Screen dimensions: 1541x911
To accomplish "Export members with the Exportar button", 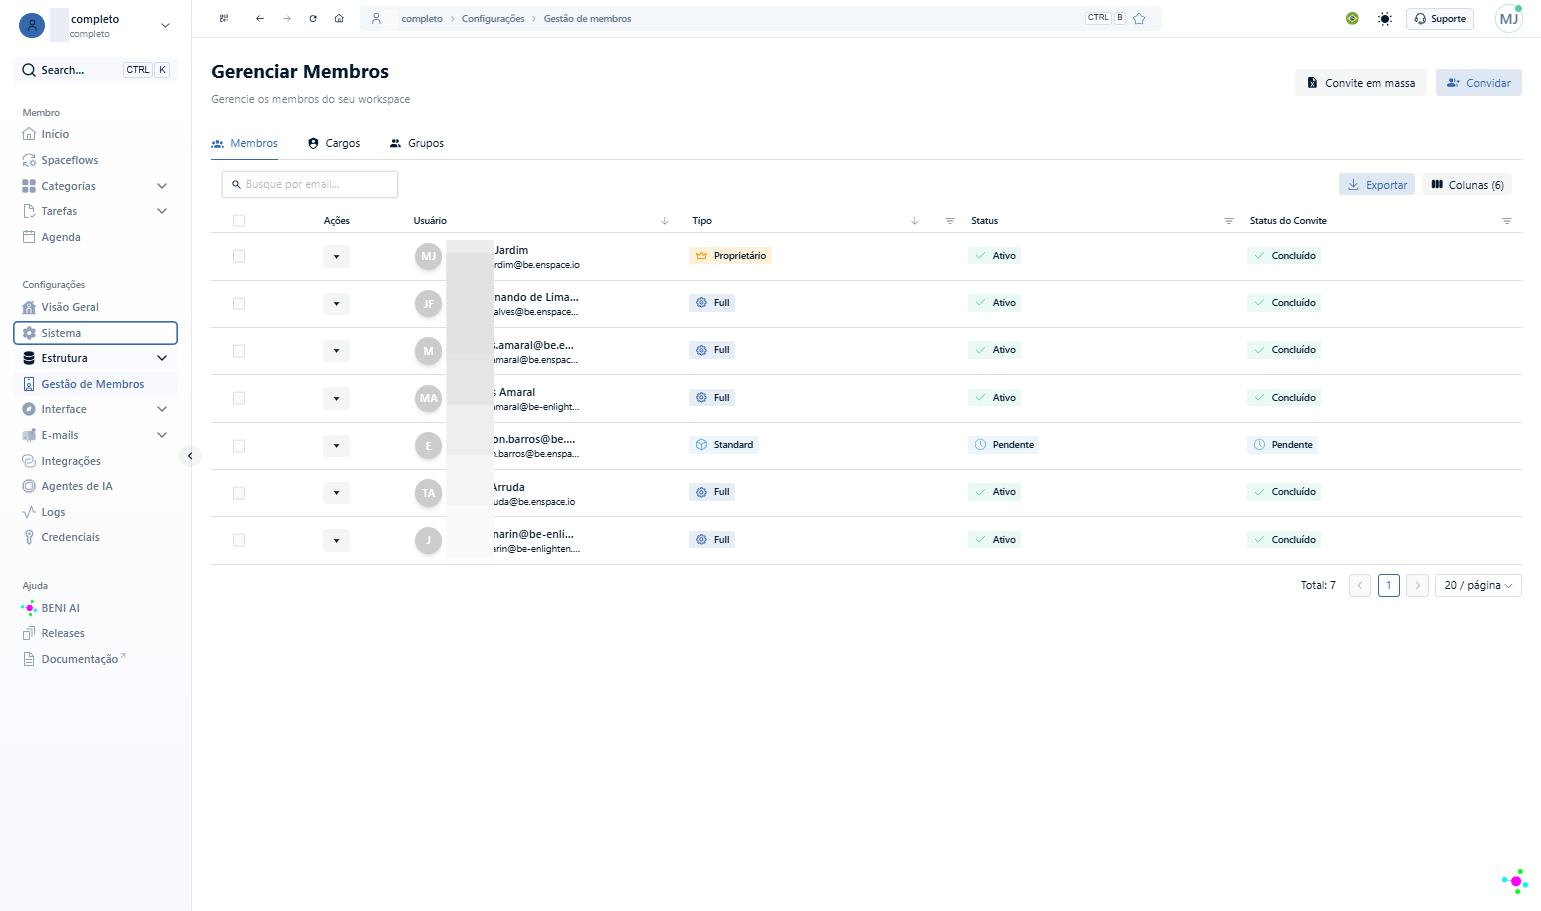I will tap(1377, 185).
